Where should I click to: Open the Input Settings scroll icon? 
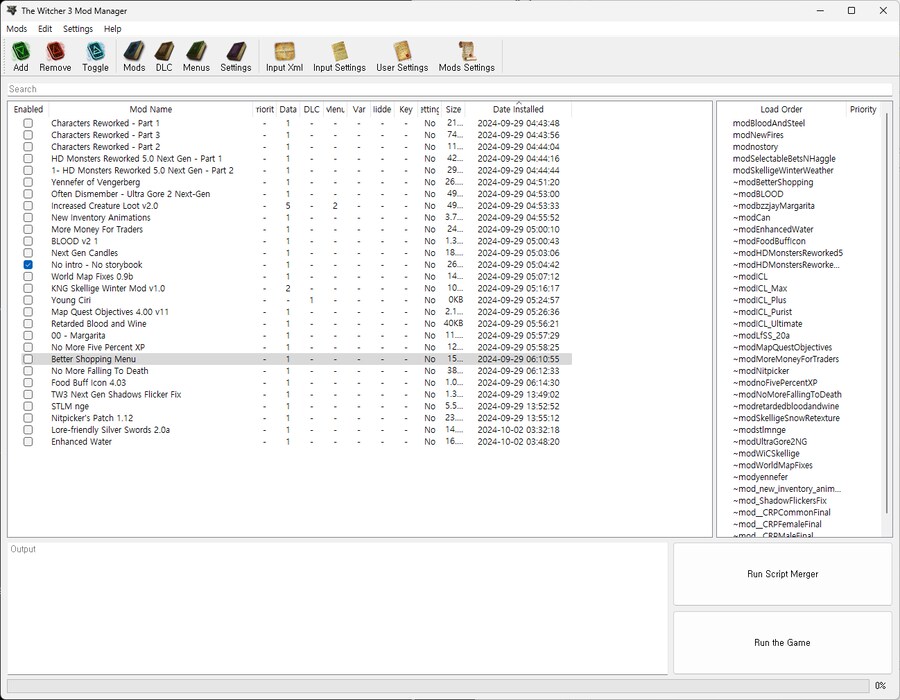(339, 57)
